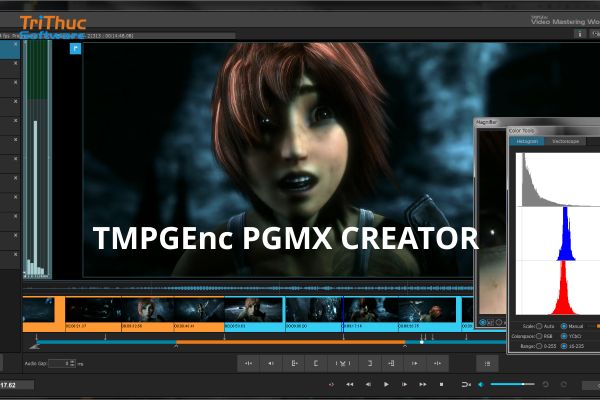600x400 pixels.
Task: Step forward one frame in the transport controls
Action: 404,384
